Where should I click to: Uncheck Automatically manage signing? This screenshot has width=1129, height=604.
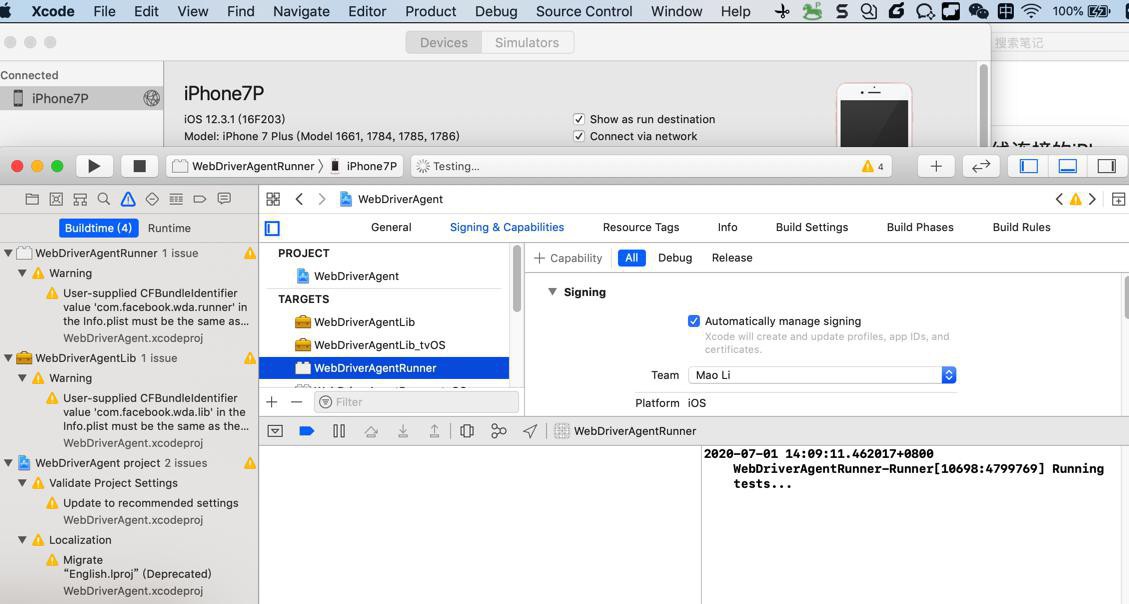point(693,321)
